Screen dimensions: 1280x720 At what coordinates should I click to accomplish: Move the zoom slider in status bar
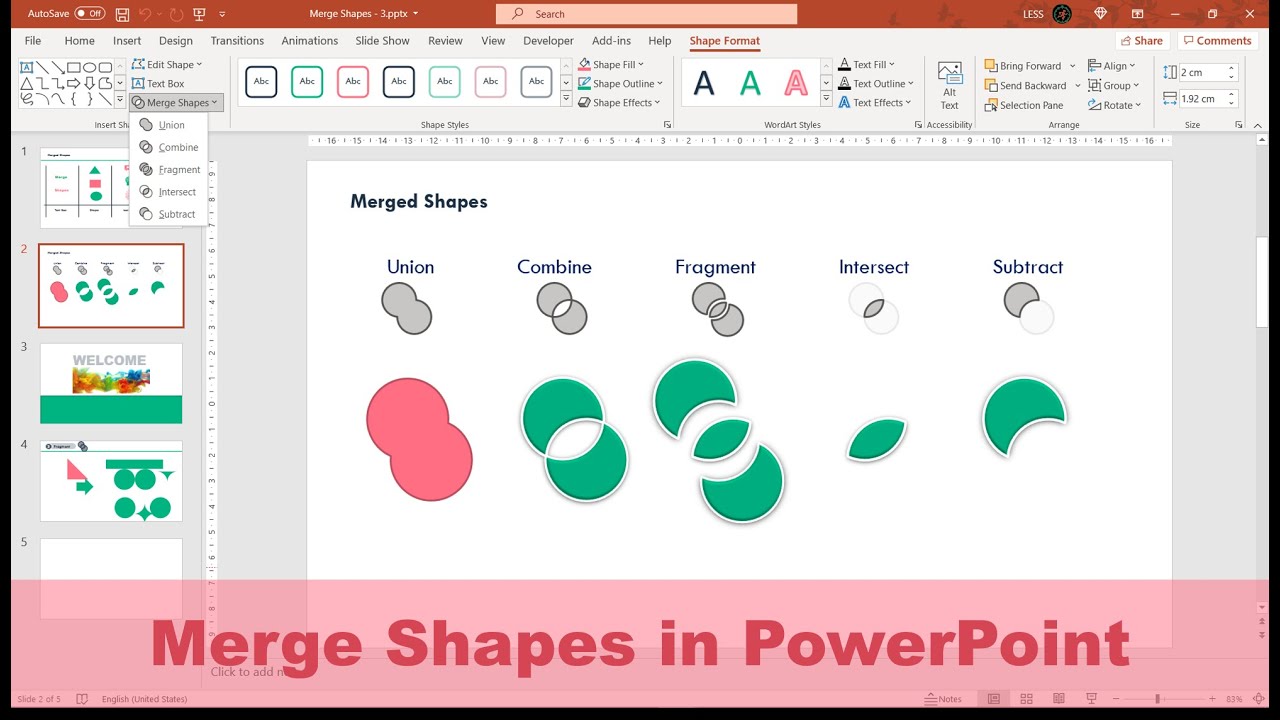[x=1157, y=699]
